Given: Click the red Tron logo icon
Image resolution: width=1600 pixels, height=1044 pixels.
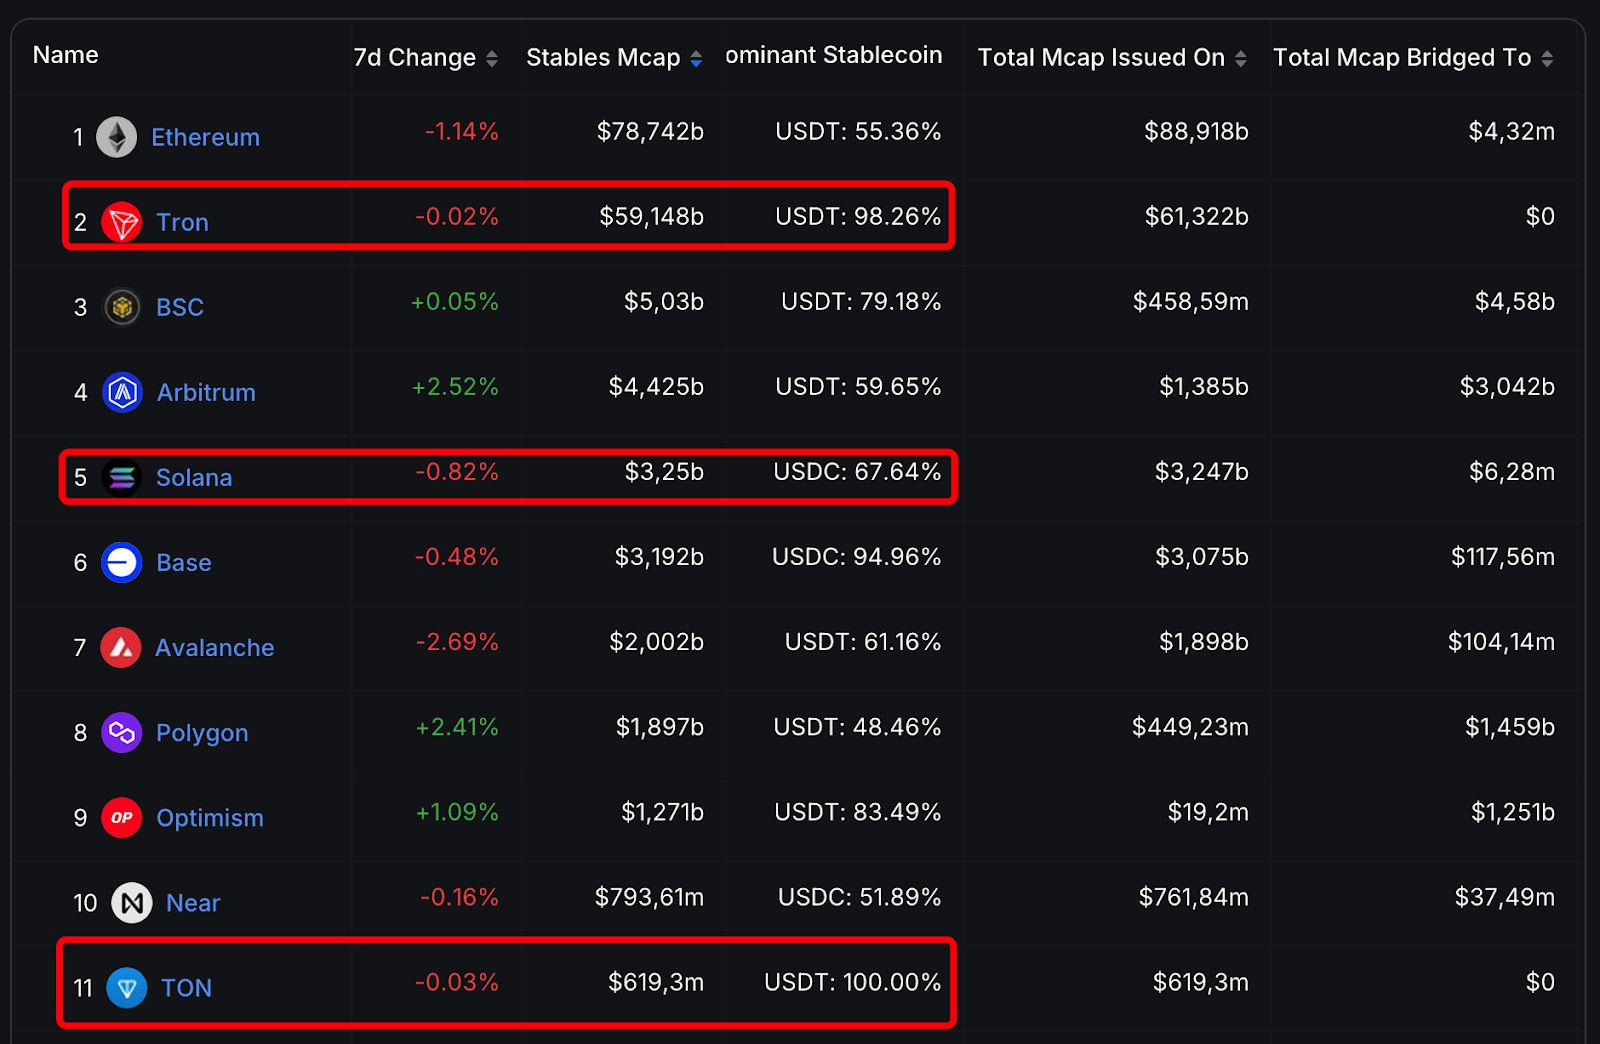Looking at the screenshot, I should tap(122, 222).
